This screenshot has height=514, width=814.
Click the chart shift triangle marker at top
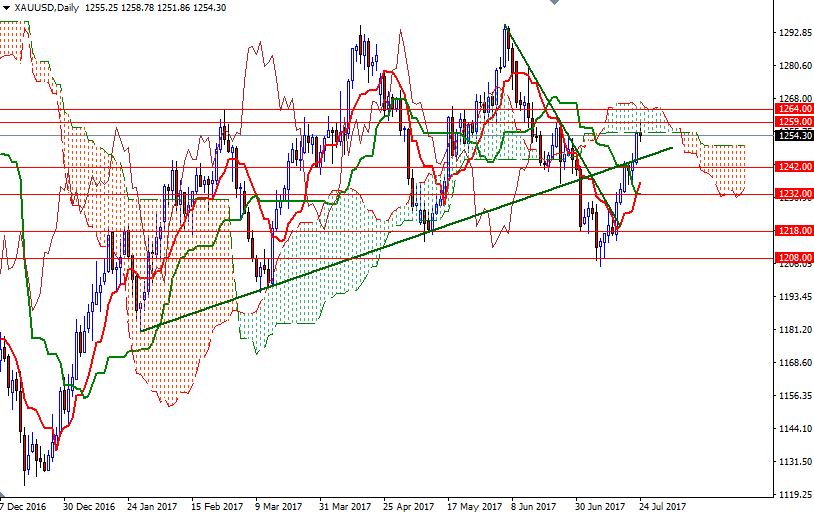(x=554, y=3)
